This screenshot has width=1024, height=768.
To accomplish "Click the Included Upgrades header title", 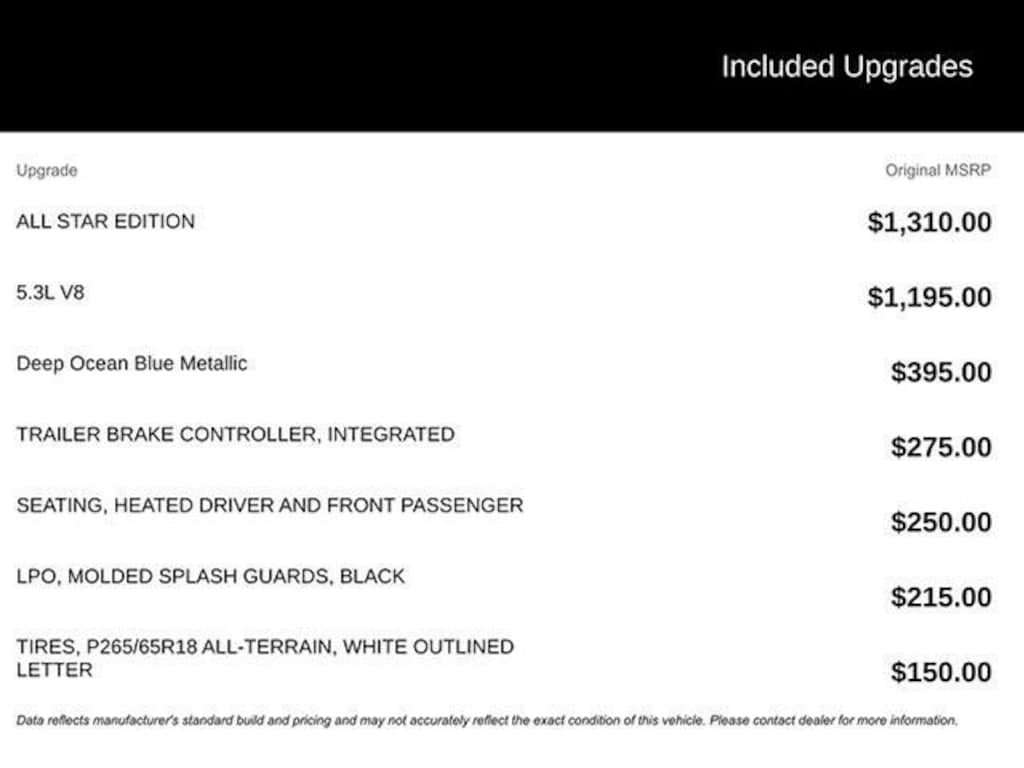I will pos(846,67).
